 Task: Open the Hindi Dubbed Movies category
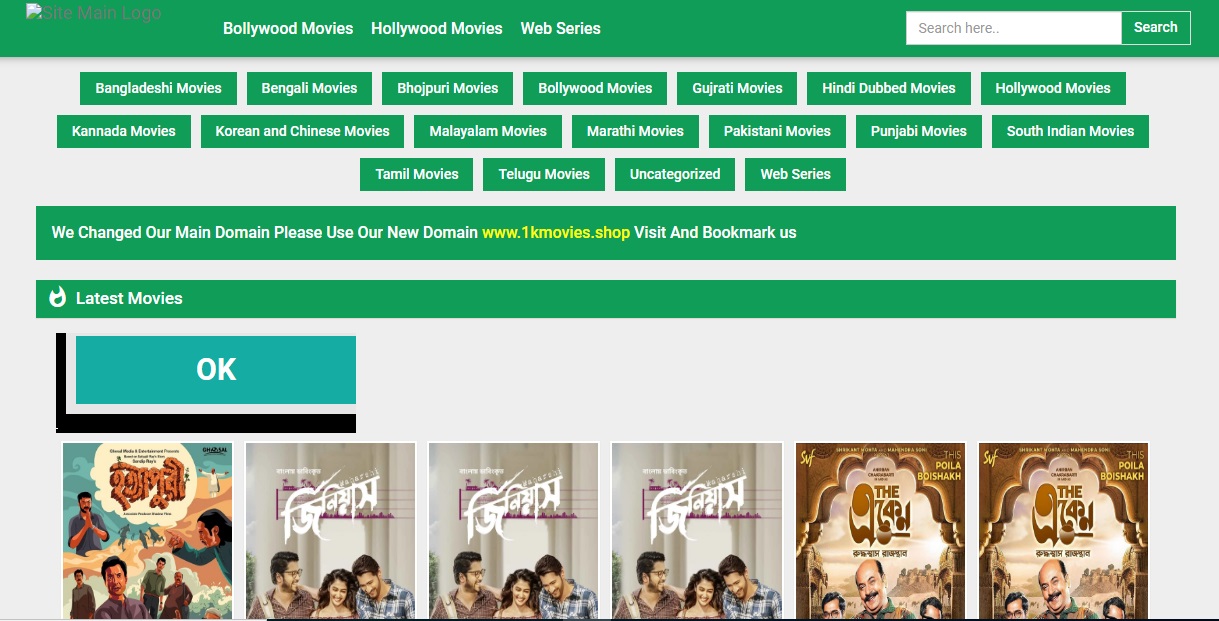pyautogui.click(x=888, y=88)
